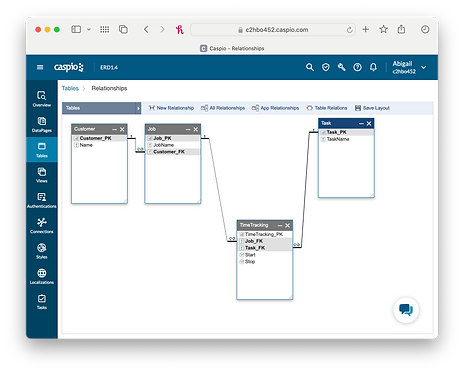Open the live chat bubble
464x373 pixels.
[406, 310]
